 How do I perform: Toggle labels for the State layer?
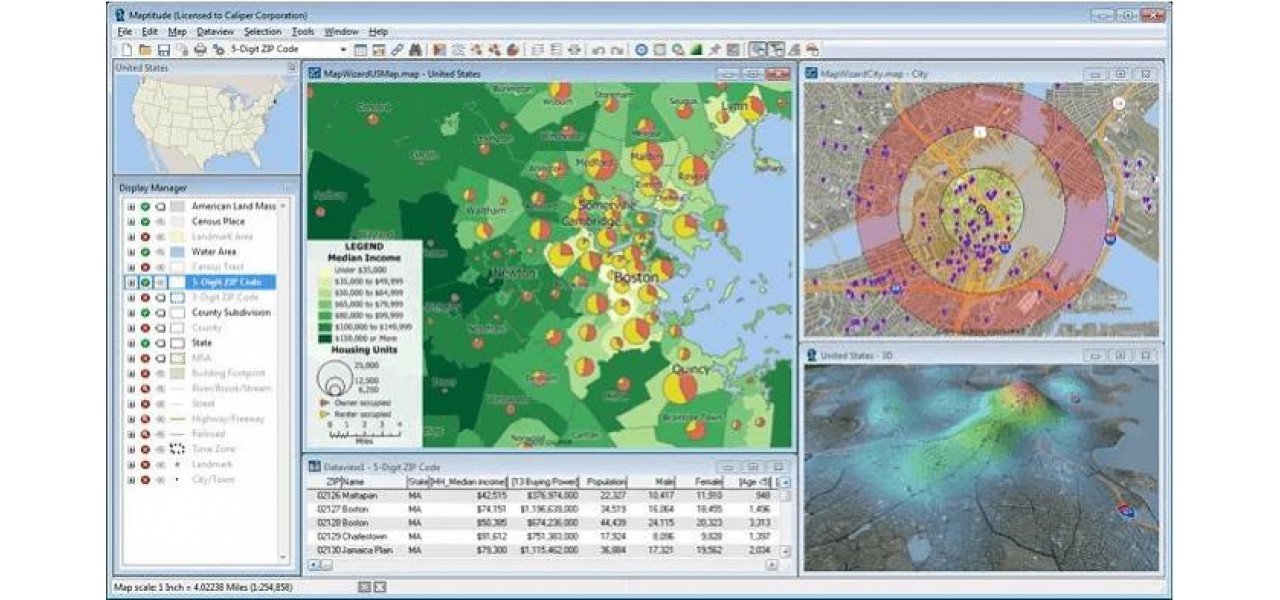pyautogui.click(x=160, y=343)
